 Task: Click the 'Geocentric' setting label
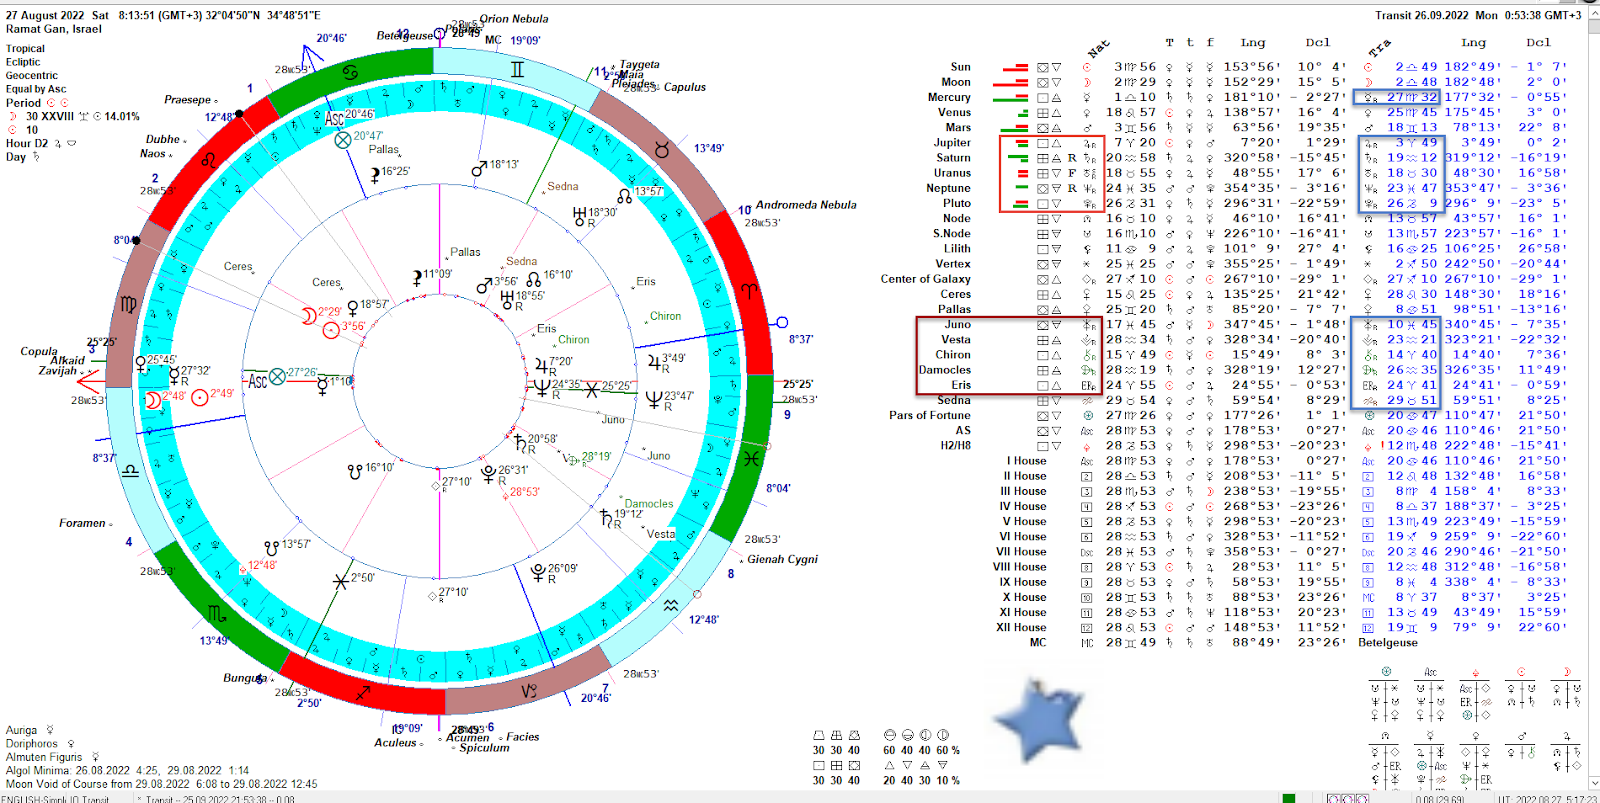(32, 75)
